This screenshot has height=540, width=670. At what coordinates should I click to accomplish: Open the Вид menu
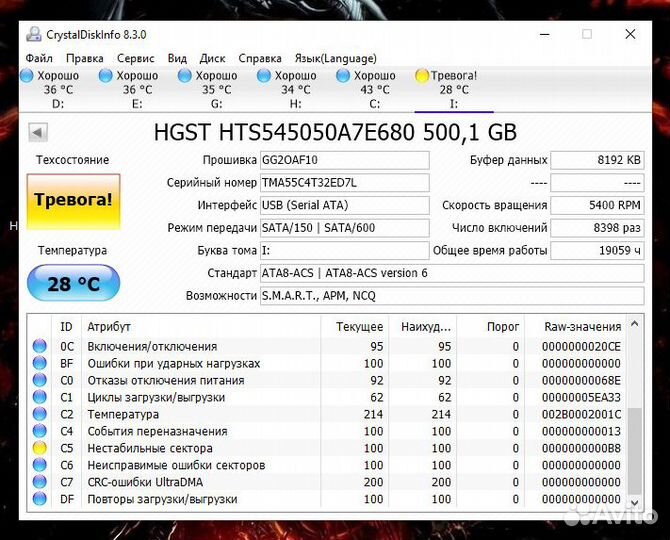(x=177, y=58)
